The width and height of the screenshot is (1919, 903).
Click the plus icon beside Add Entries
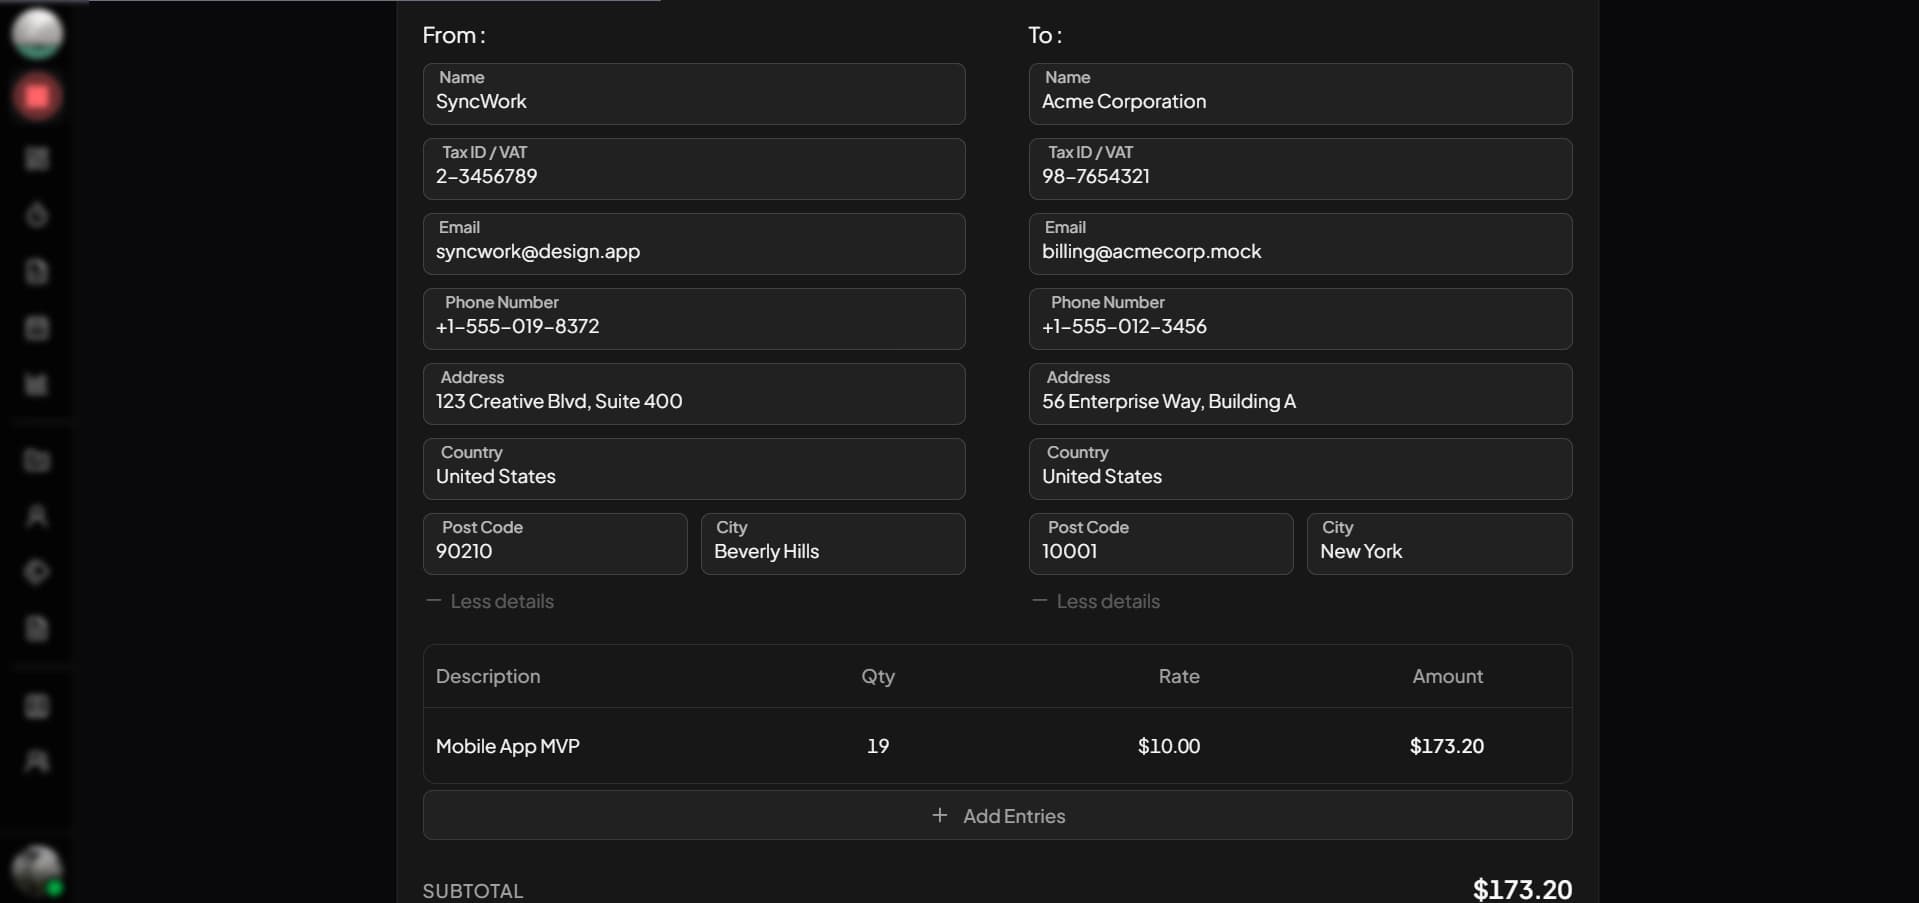coord(939,816)
